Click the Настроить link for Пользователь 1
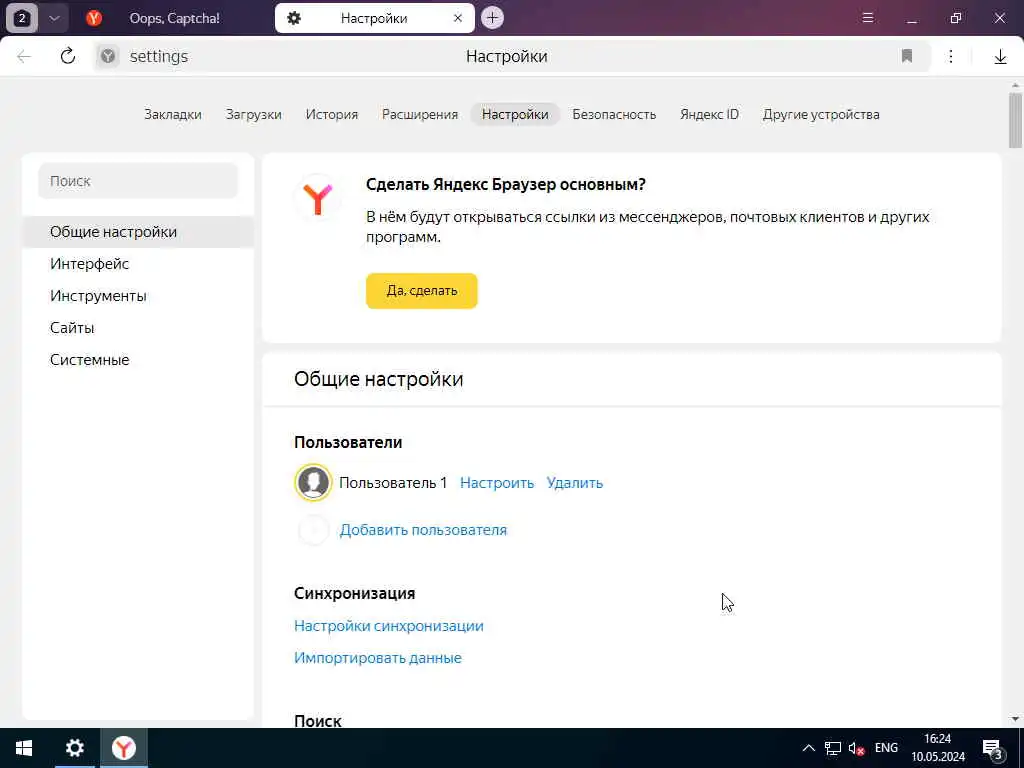Viewport: 1024px width, 768px height. coord(497,483)
